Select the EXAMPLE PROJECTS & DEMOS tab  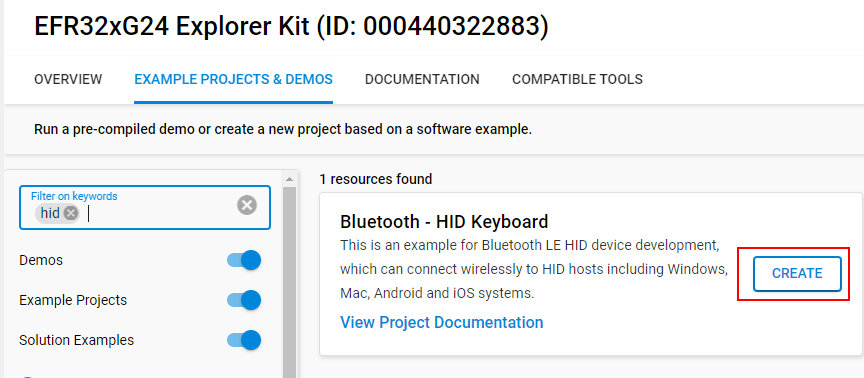(x=234, y=79)
